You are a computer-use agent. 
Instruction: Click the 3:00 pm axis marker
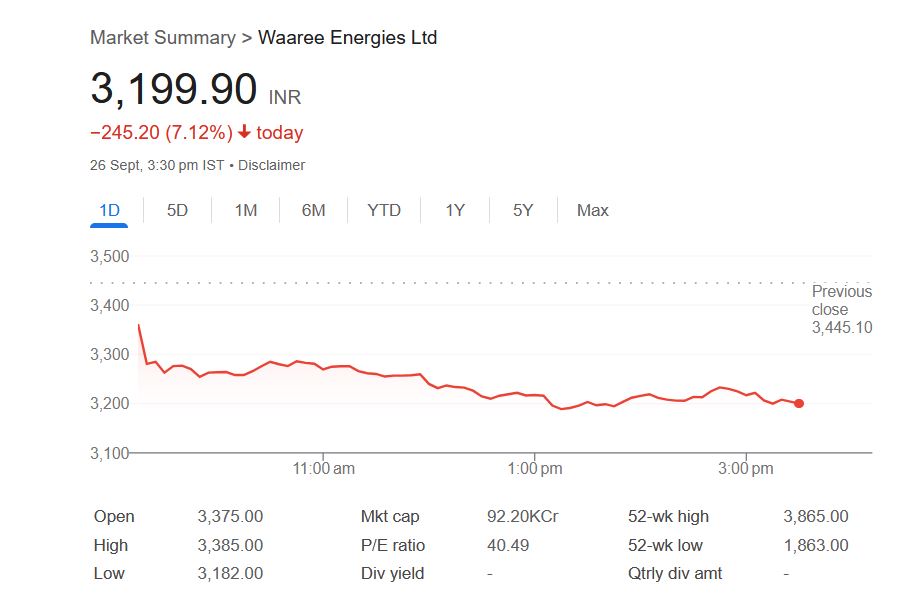[746, 468]
